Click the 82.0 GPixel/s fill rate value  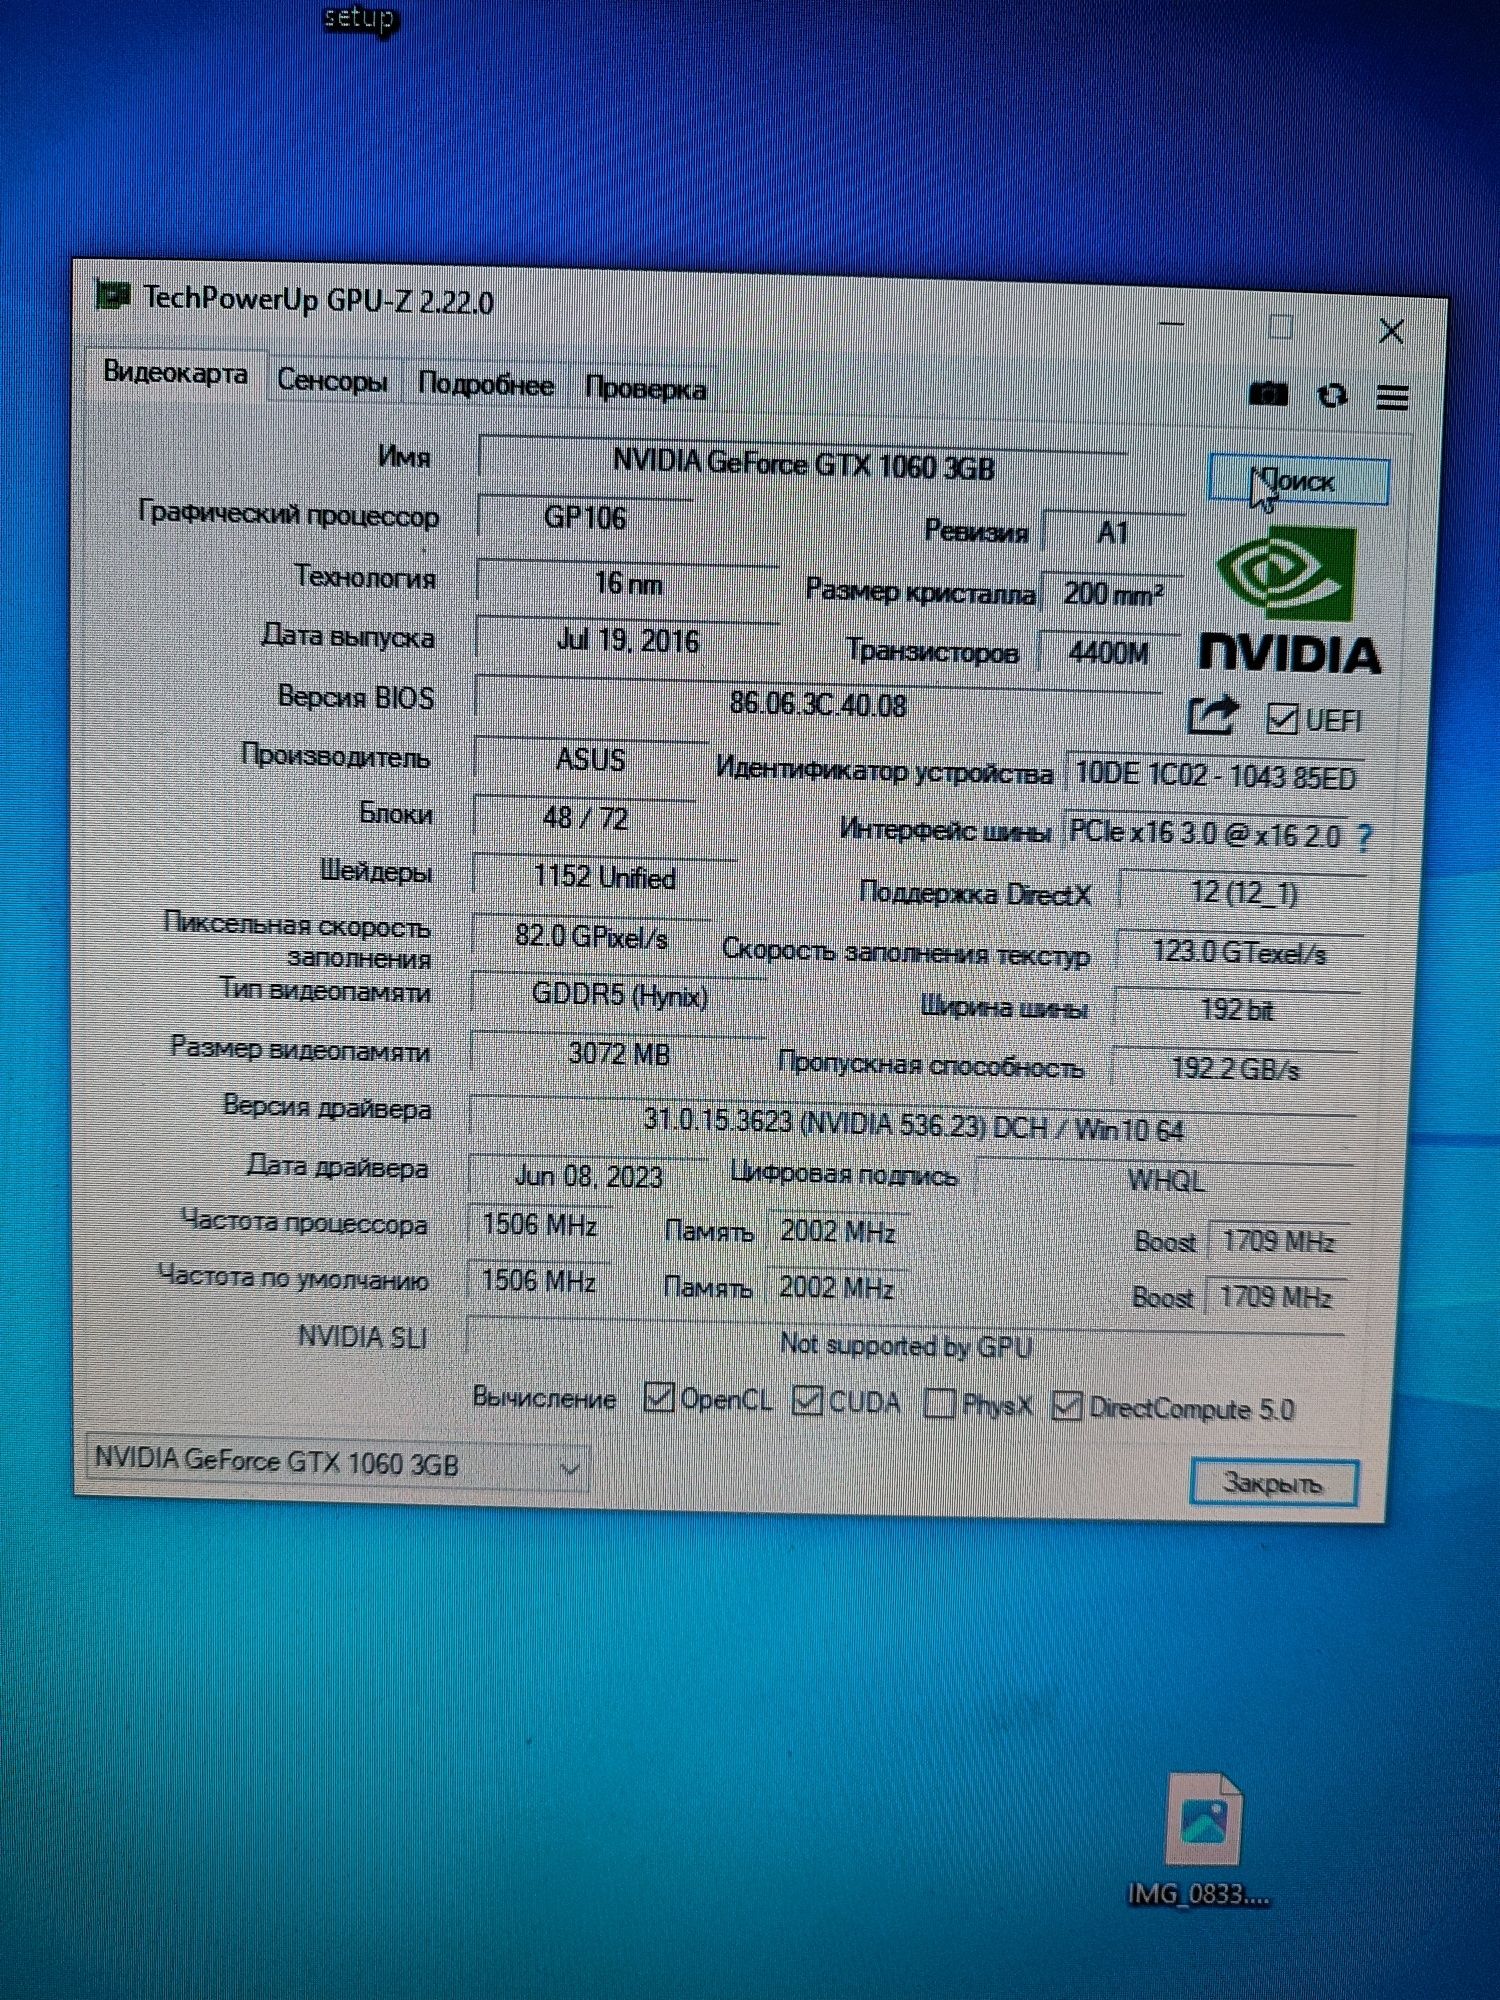(x=591, y=937)
